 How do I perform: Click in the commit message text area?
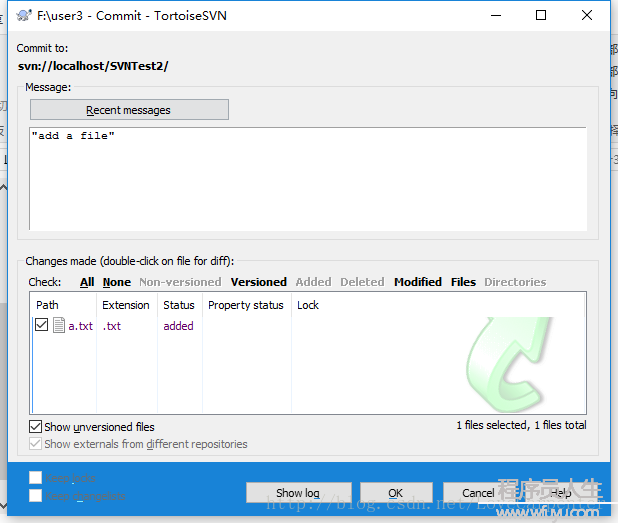tap(308, 179)
